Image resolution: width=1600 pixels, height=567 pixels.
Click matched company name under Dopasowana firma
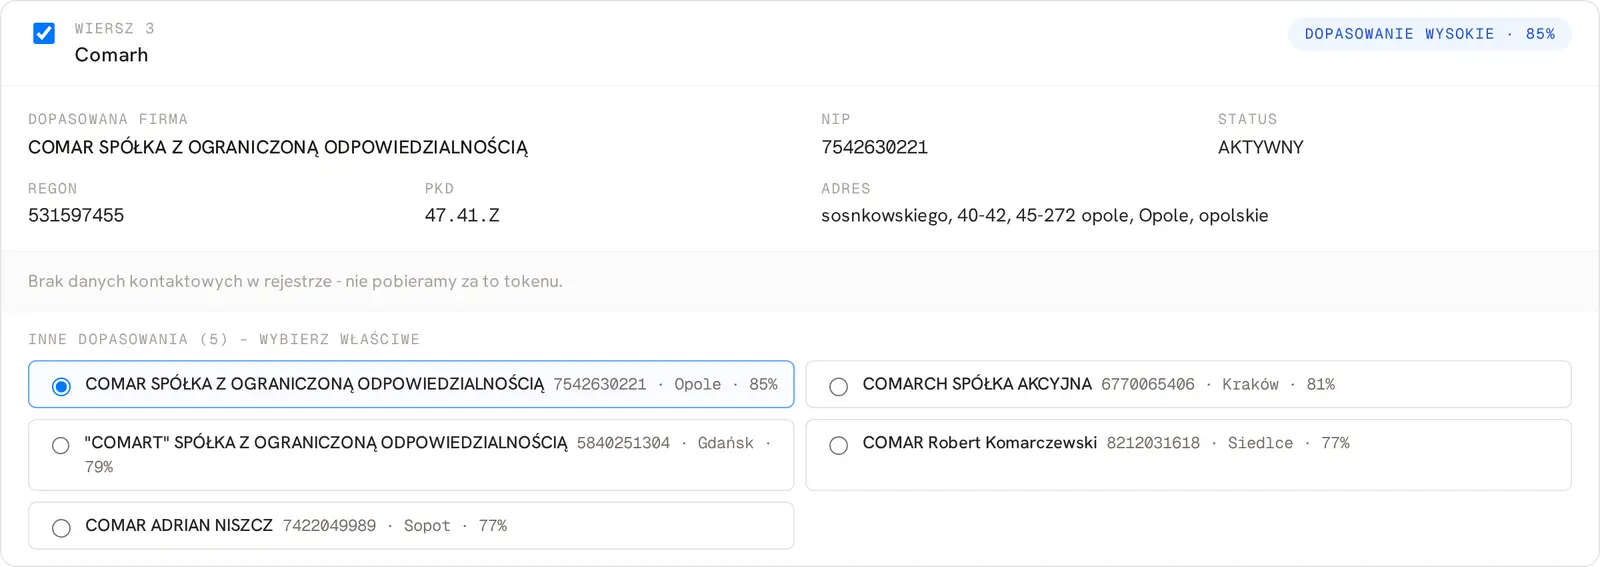pyautogui.click(x=278, y=147)
